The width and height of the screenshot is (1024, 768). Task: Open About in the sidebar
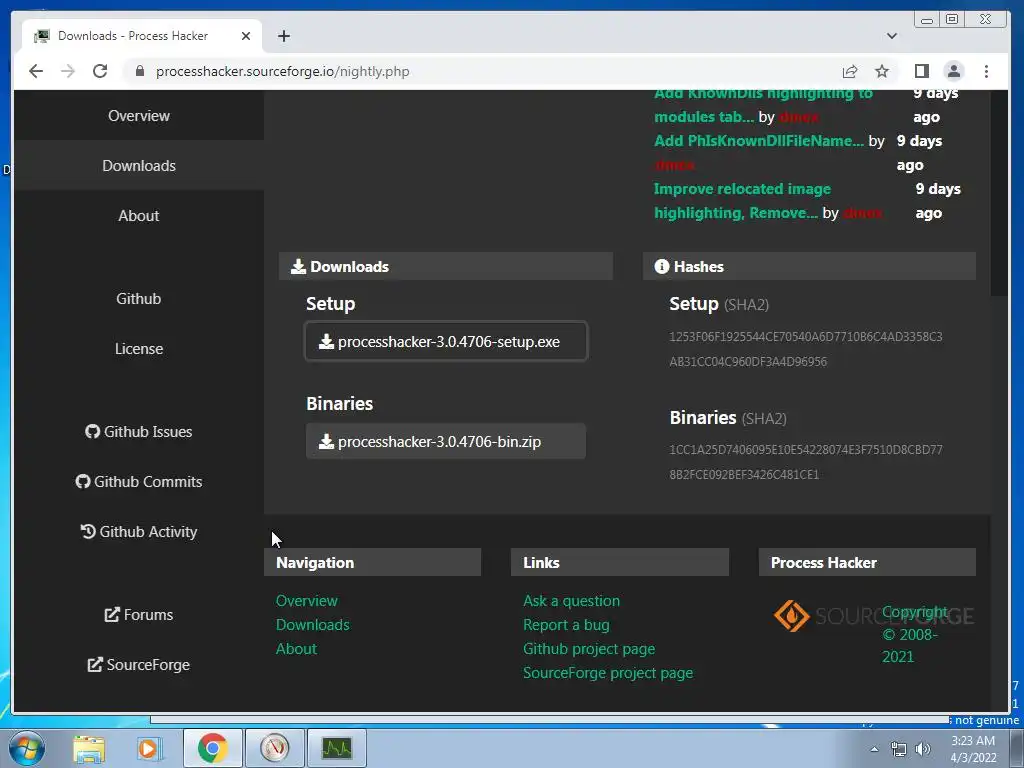pos(138,216)
